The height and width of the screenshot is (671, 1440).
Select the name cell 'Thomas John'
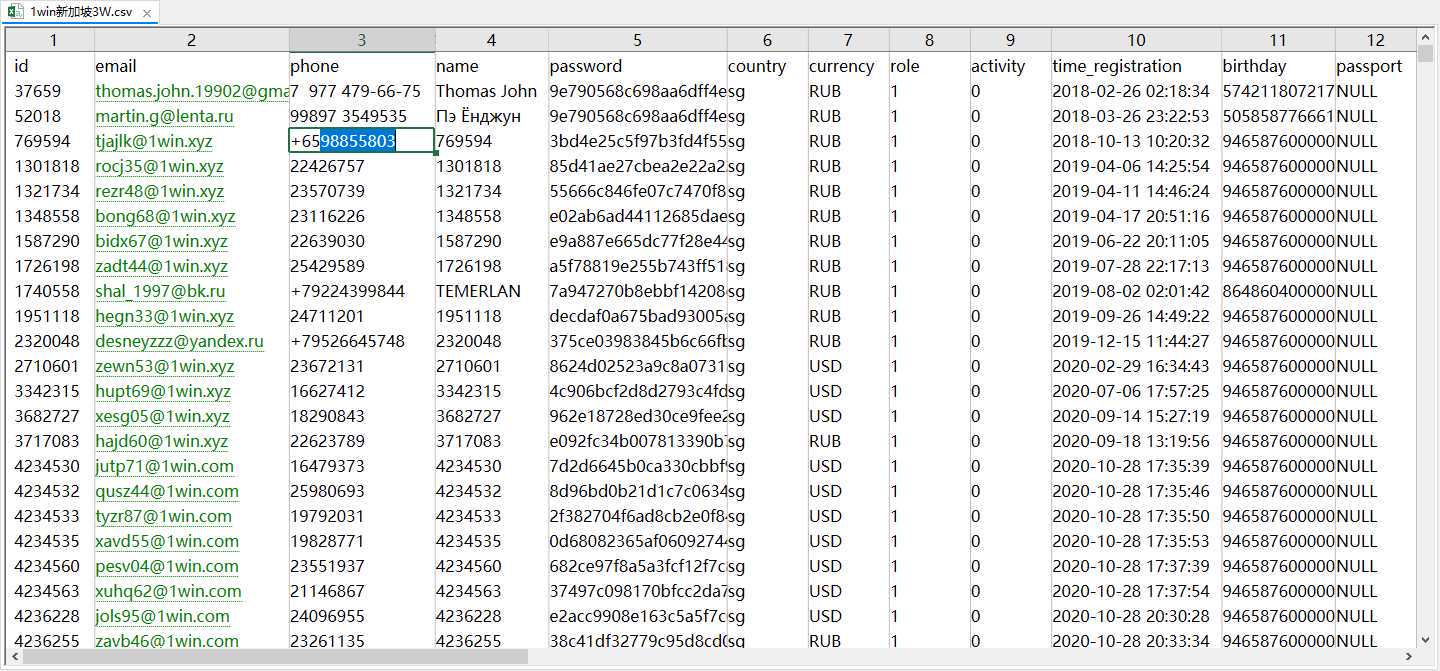click(491, 91)
